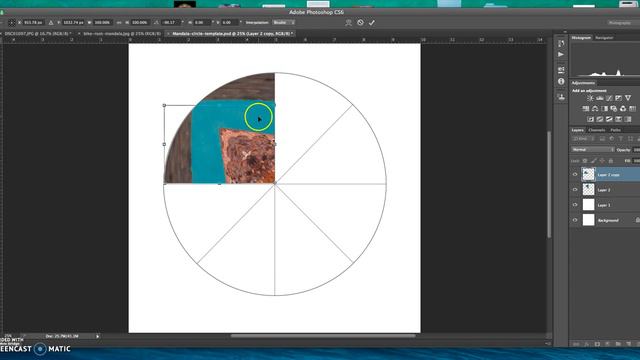Viewport: 640px width, 360px height.
Task: Select the Histogram tab
Action: [x=581, y=38]
